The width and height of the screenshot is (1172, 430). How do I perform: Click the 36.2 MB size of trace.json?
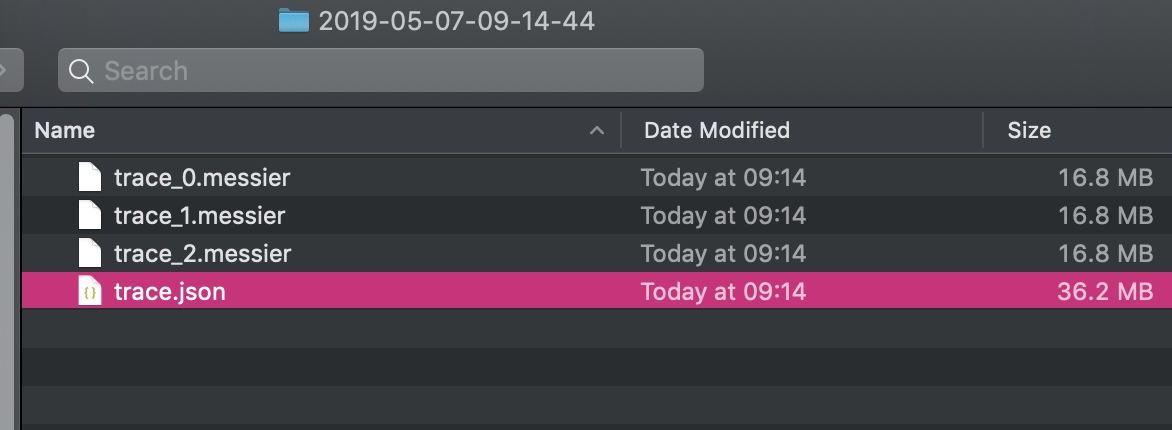[x=1104, y=291]
